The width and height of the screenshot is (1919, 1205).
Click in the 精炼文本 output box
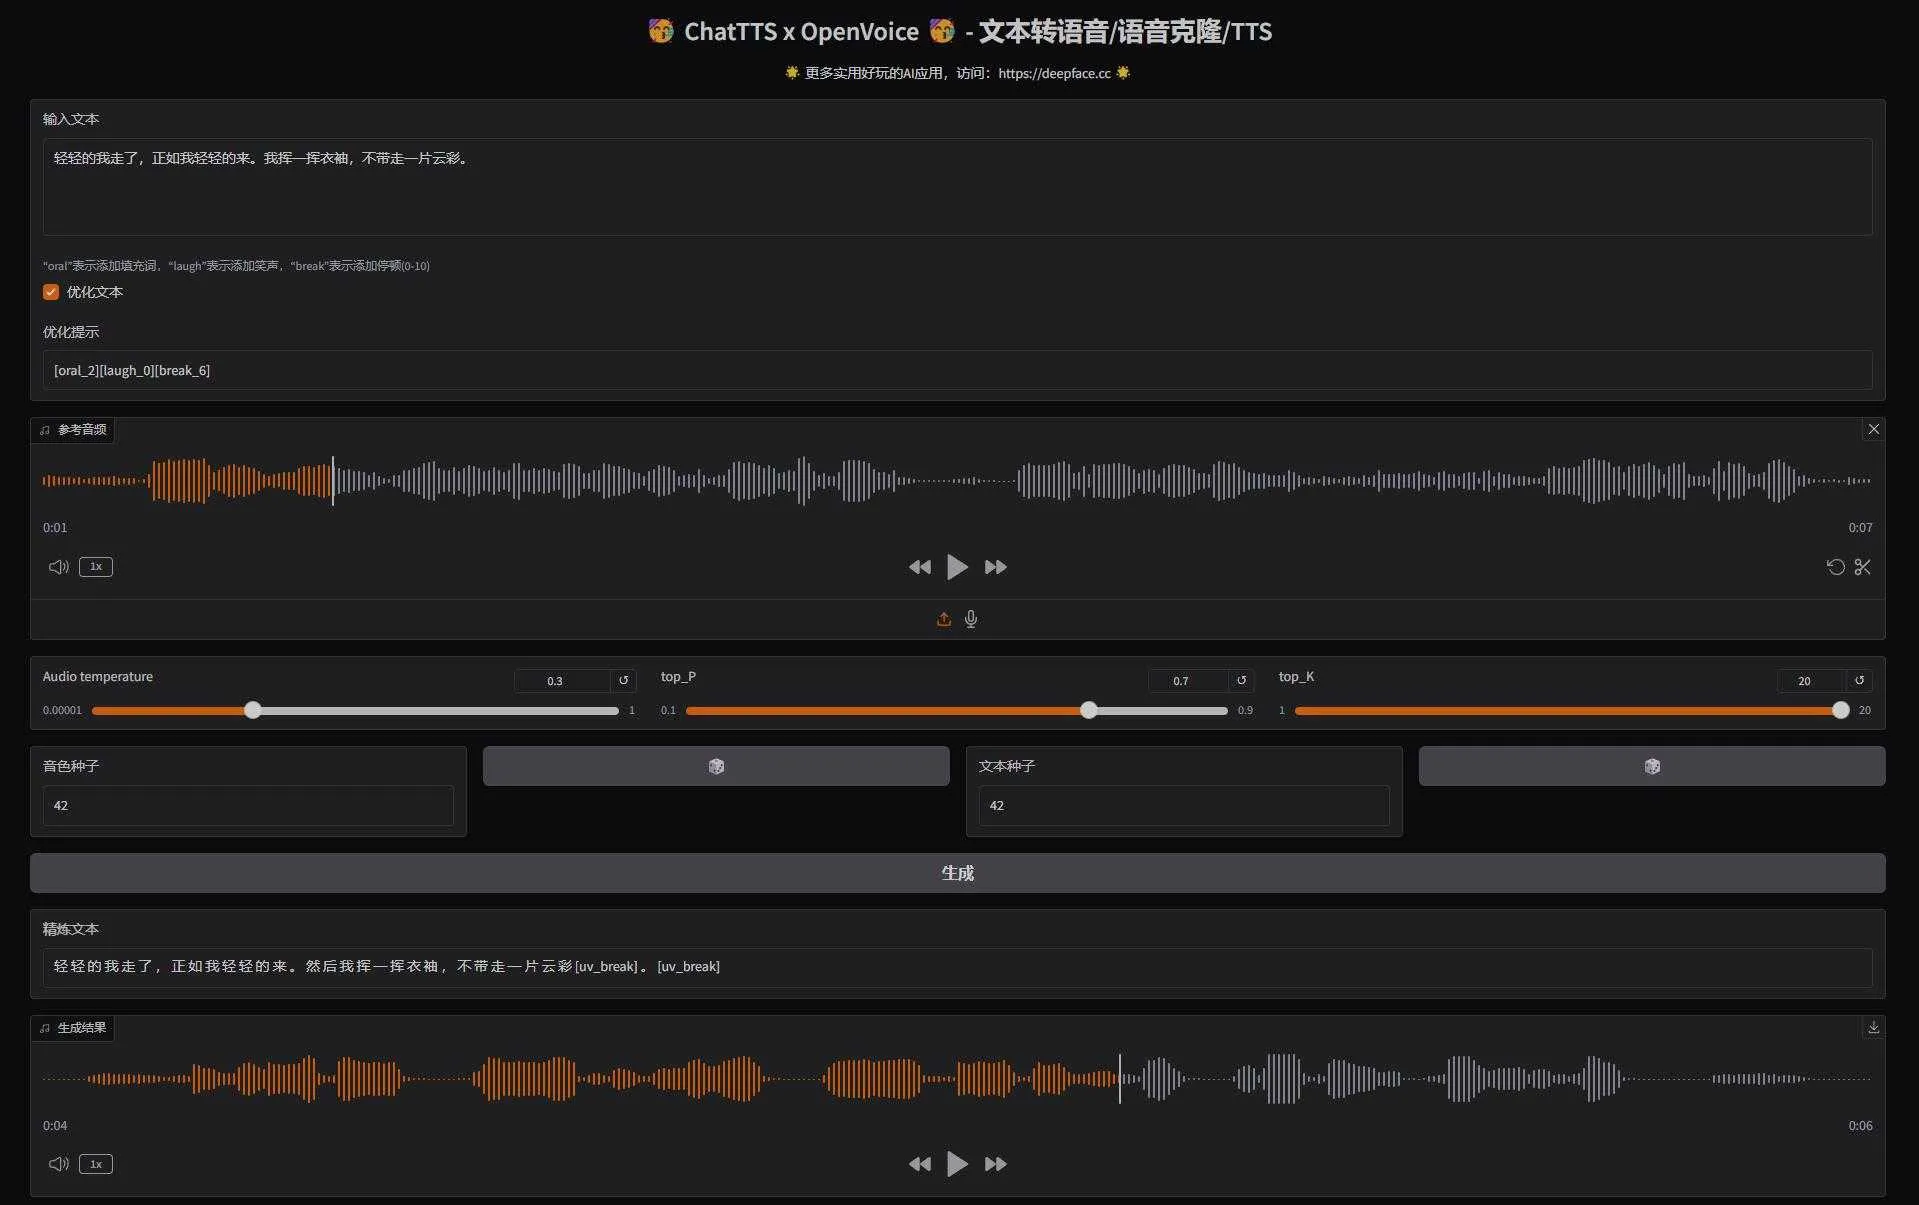(x=957, y=967)
